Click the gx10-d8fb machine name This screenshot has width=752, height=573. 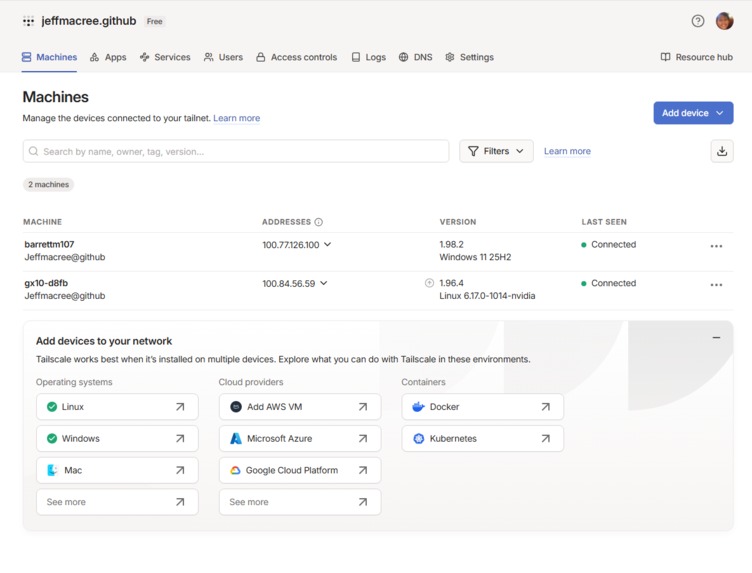(46, 283)
